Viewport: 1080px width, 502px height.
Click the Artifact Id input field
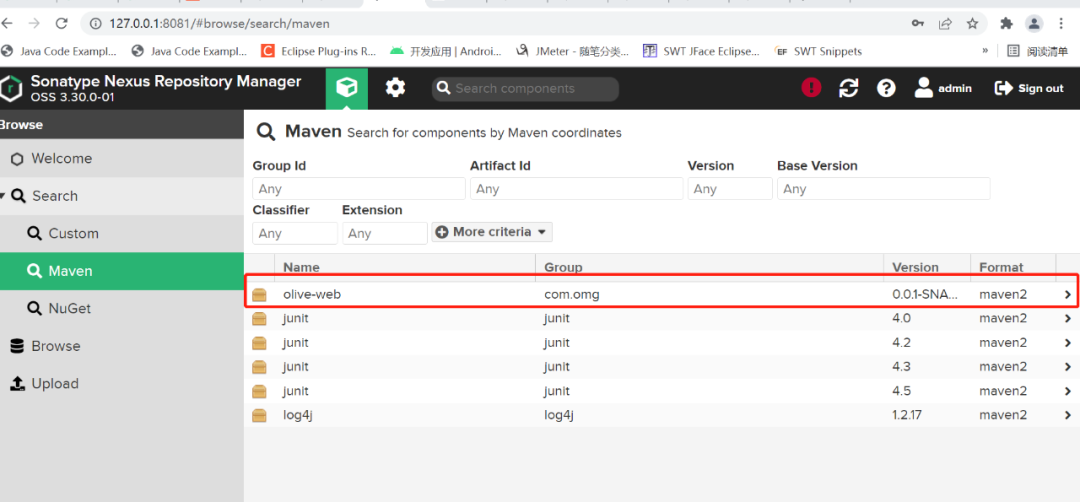tap(577, 189)
